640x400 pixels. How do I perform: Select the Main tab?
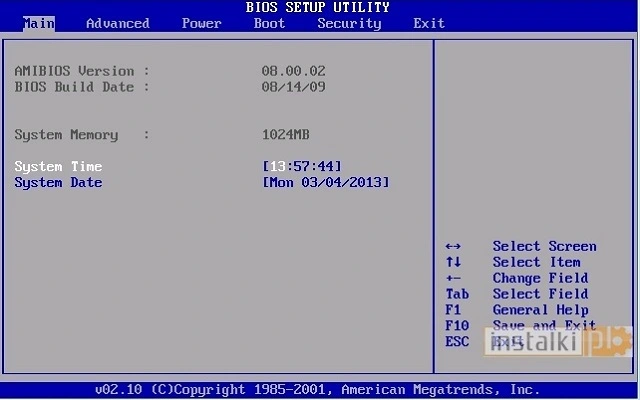(x=39, y=23)
